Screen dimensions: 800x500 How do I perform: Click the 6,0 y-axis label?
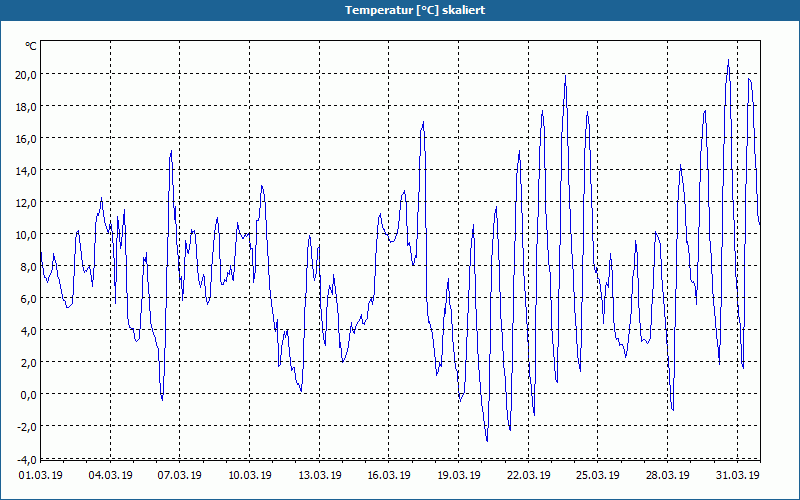coord(28,298)
